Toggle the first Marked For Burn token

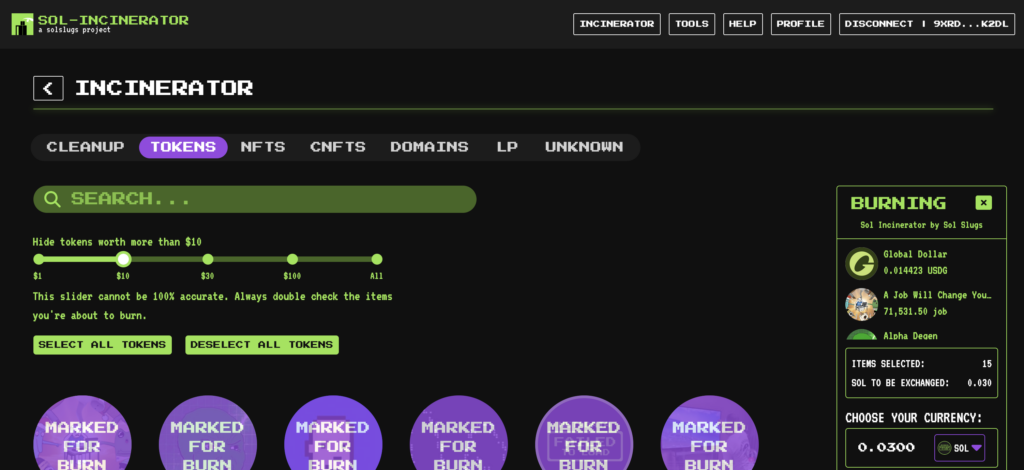tap(82, 434)
